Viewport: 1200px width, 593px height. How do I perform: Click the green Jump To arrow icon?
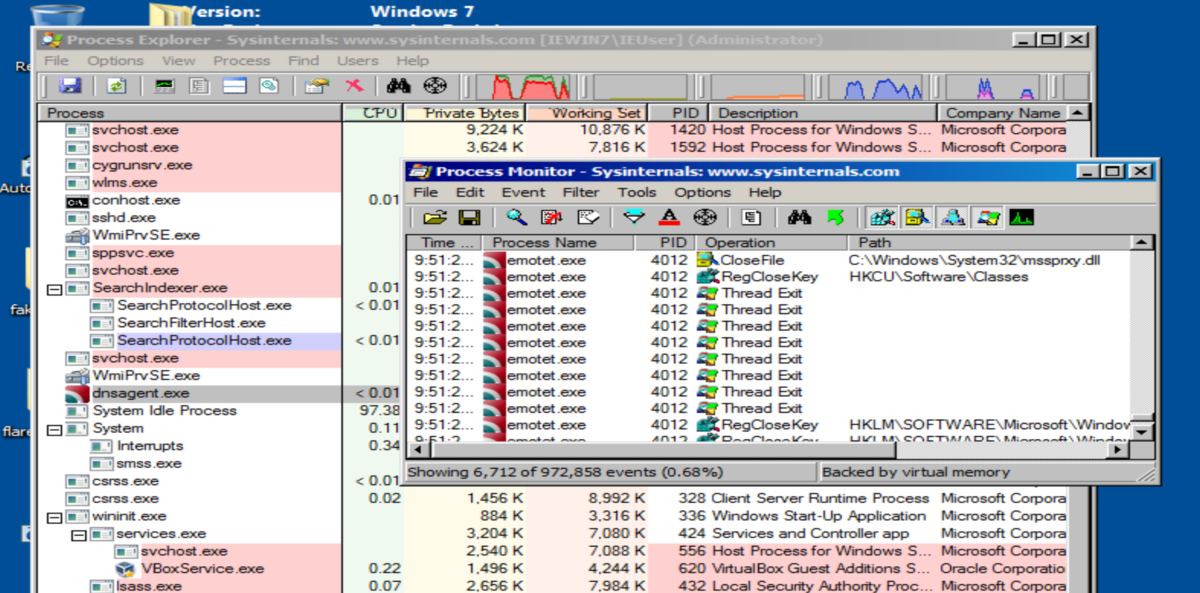pyautogui.click(x=834, y=217)
